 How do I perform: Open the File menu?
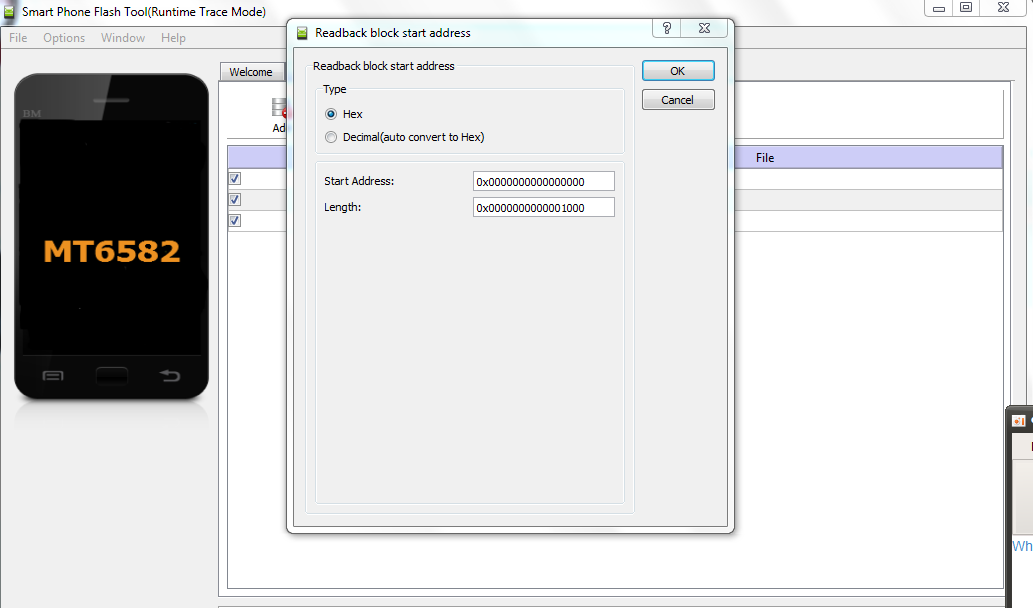tap(18, 38)
